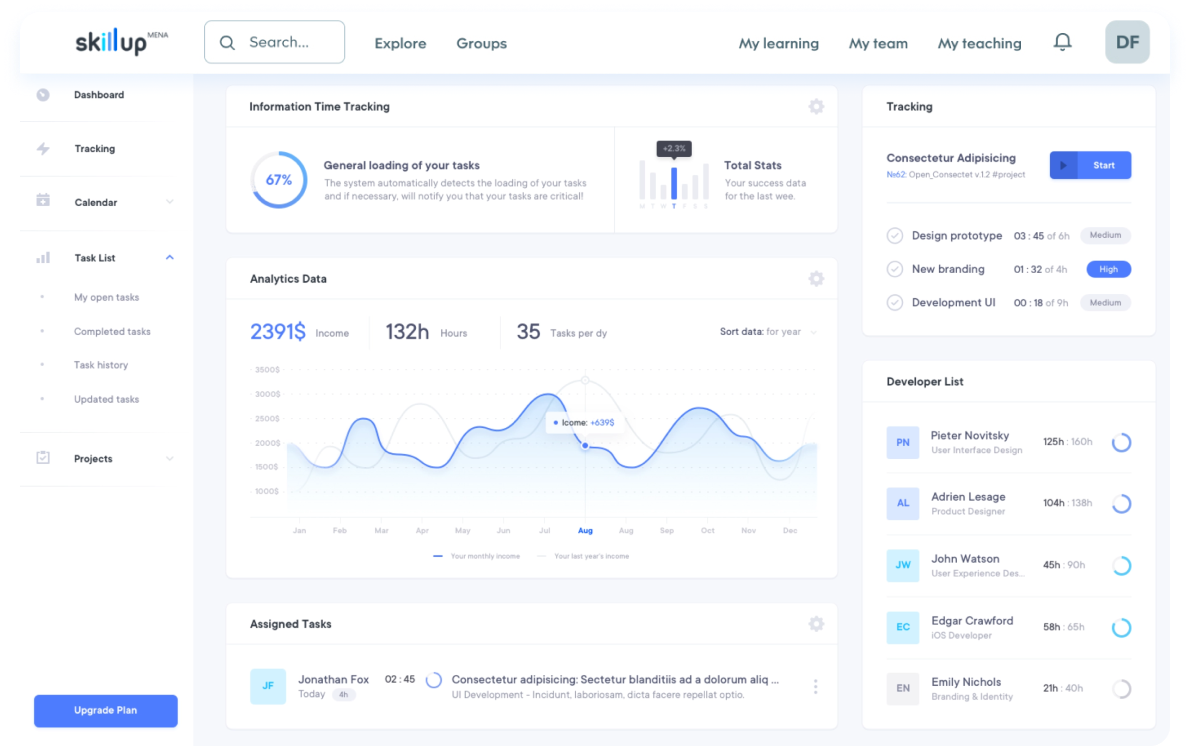The width and height of the screenshot is (1190, 746).
Task: Click the Upgrade Plan button
Action: (105, 711)
